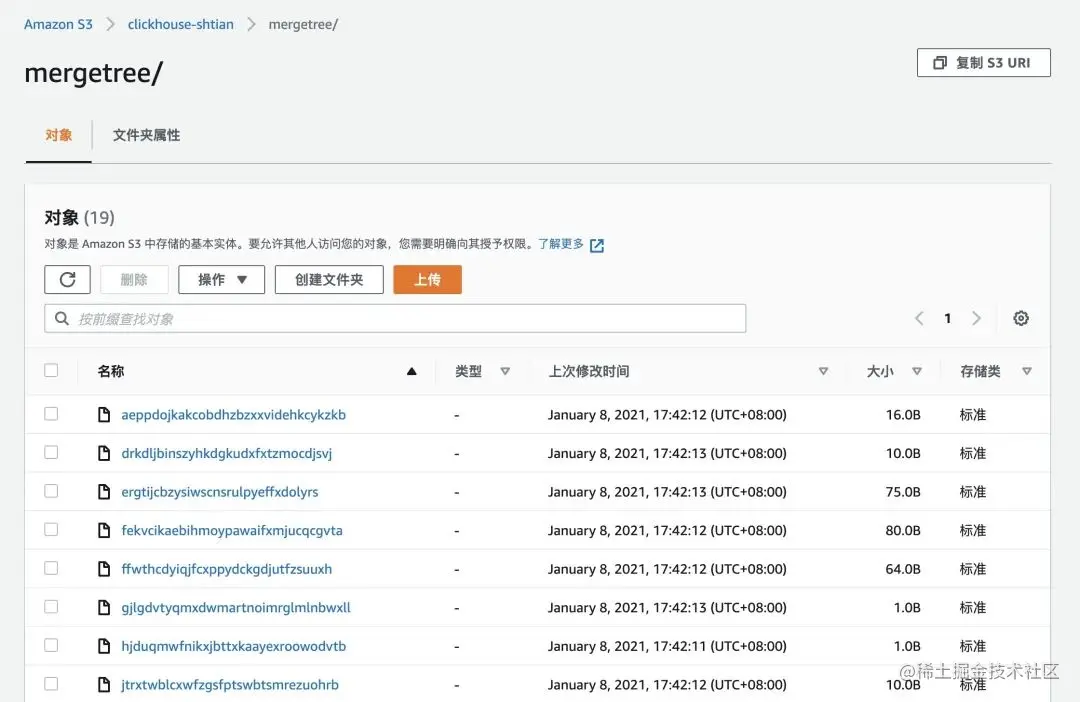Screen dimensions: 1080x702
Task: Check the fekvcikaebihmoypawaifxmjucqcgvta row checkbox
Action: click(x=51, y=530)
